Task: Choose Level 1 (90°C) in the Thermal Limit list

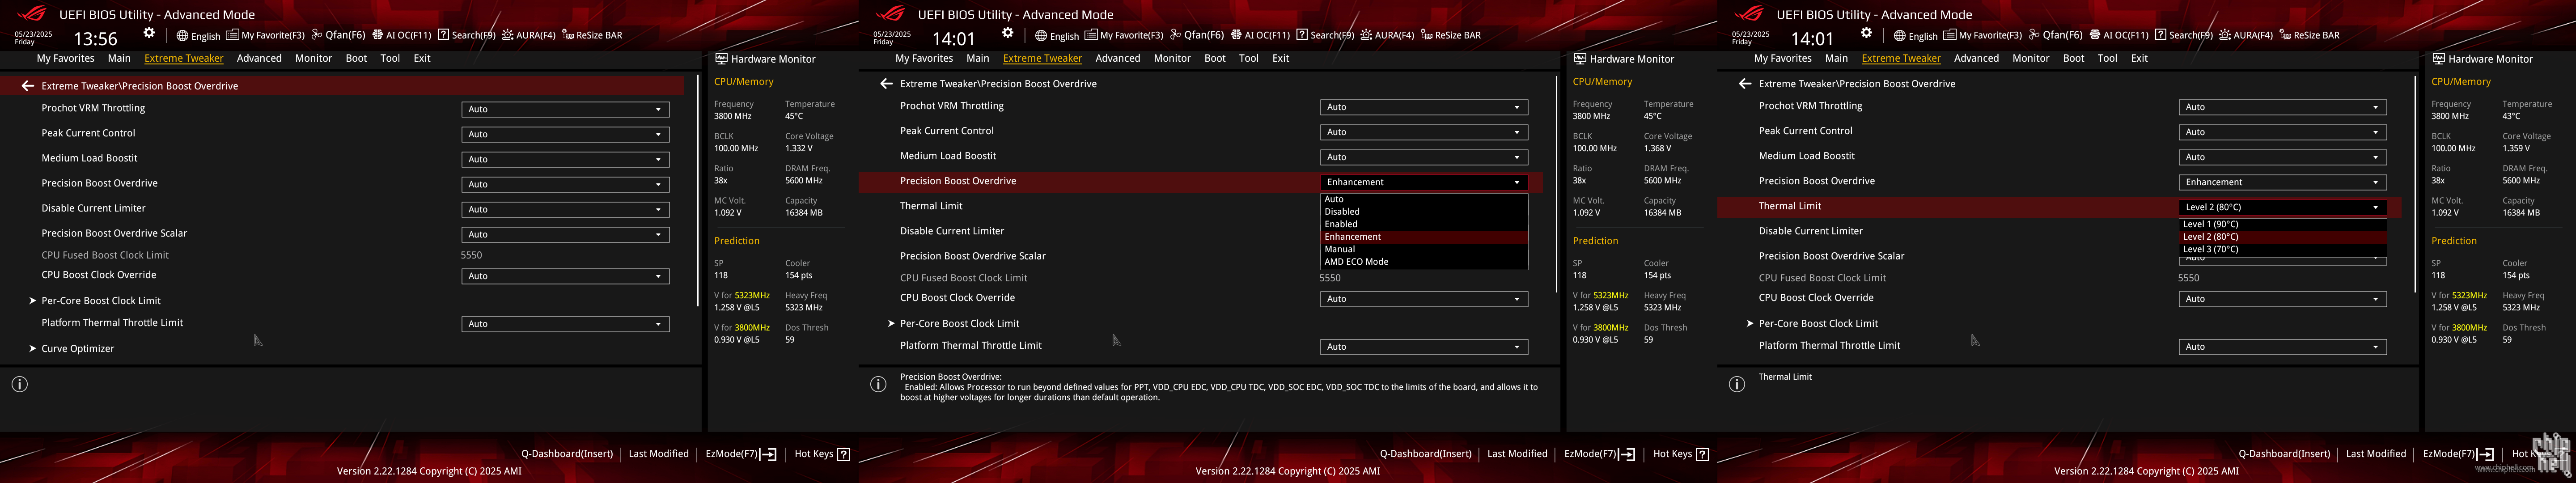Action: pos(2283,224)
